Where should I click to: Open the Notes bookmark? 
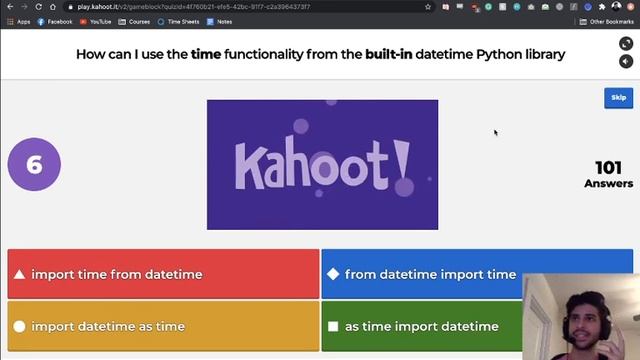tap(219, 22)
